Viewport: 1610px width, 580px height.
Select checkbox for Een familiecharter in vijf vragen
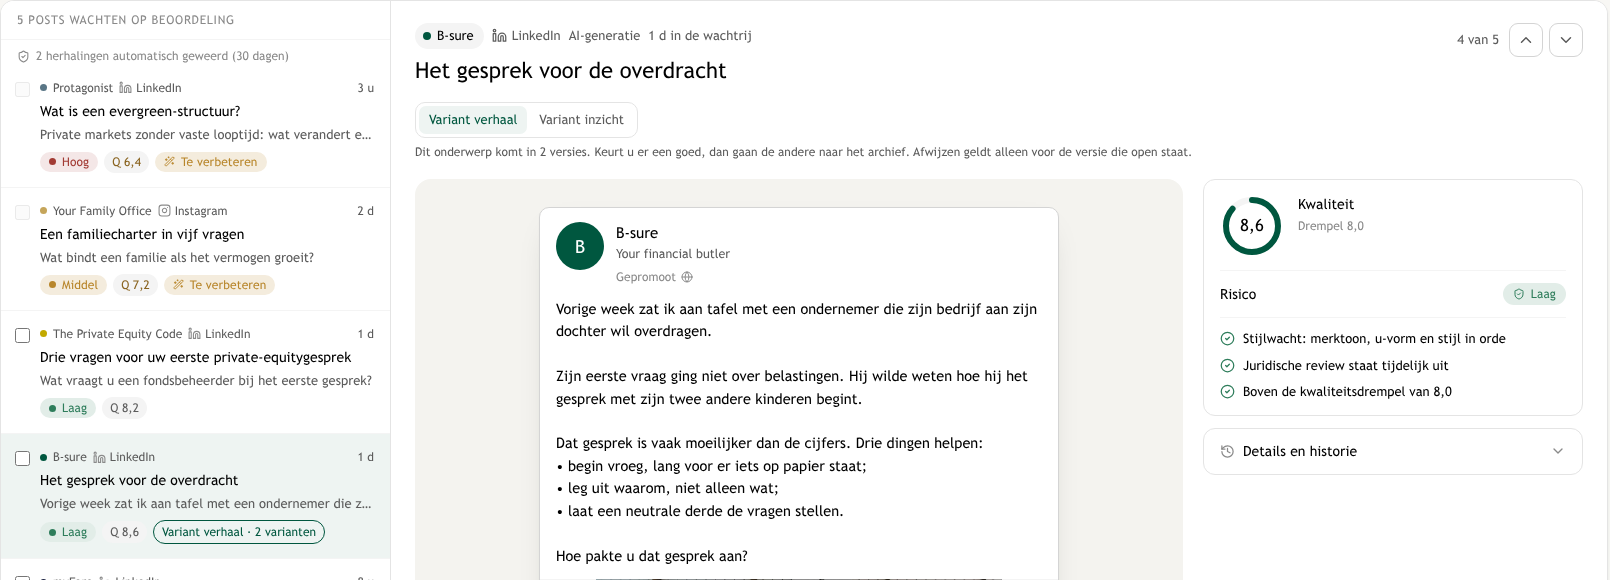click(x=22, y=212)
